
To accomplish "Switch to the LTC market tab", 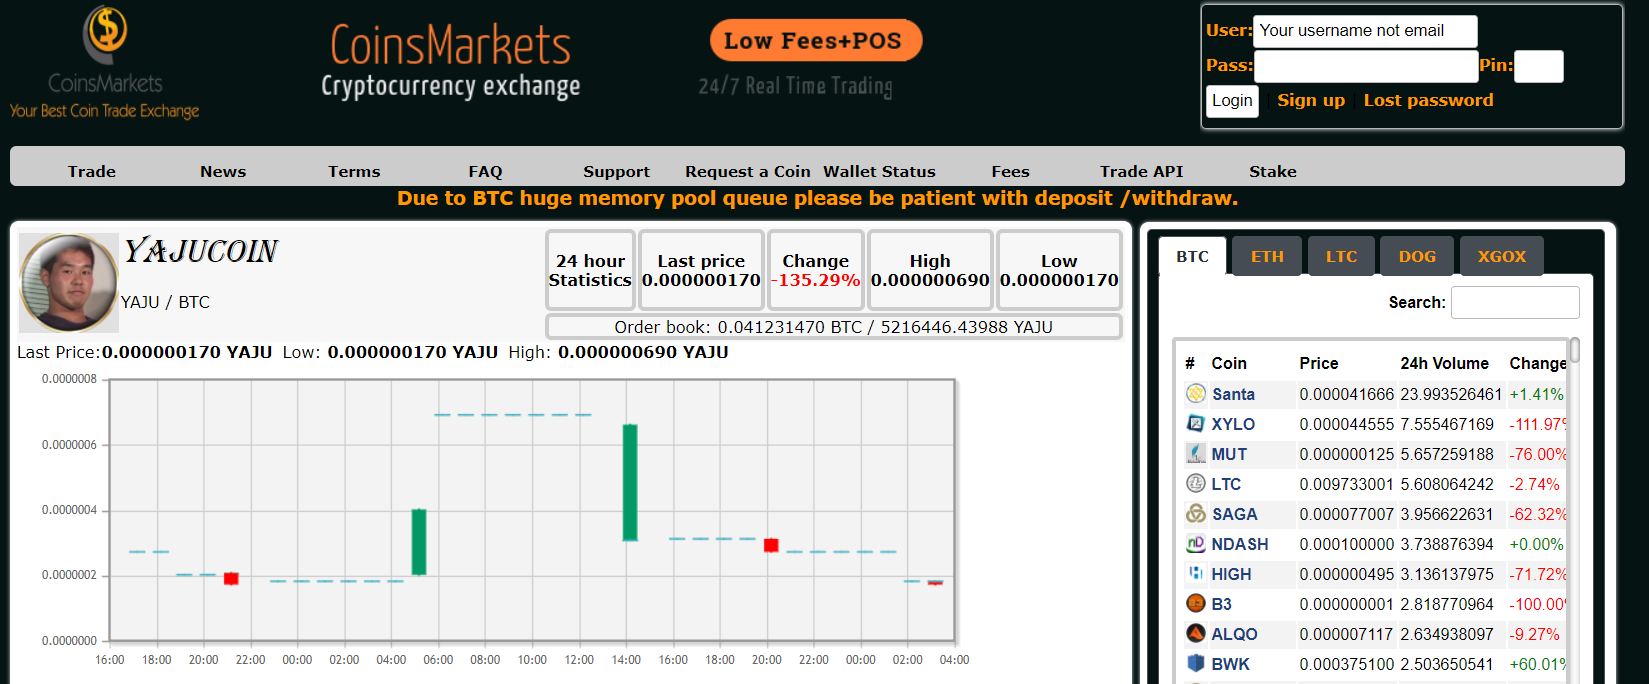I will coord(1341,256).
